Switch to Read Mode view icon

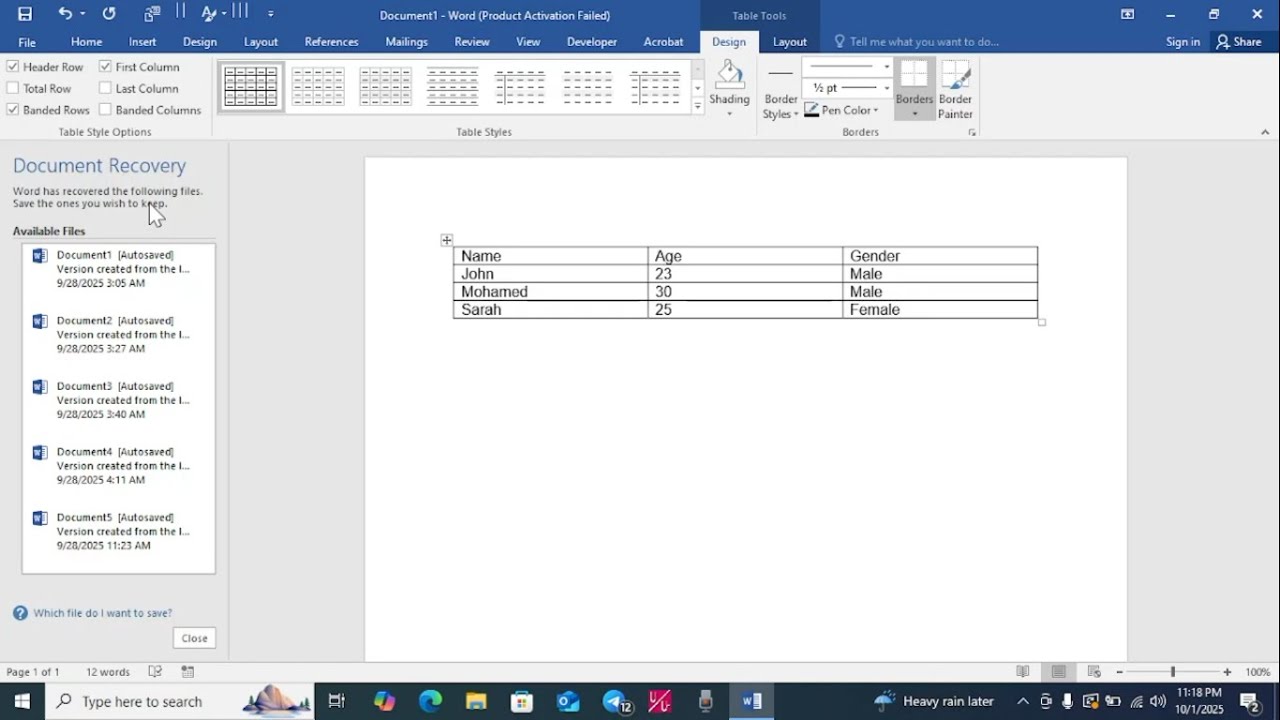[x=1022, y=672]
